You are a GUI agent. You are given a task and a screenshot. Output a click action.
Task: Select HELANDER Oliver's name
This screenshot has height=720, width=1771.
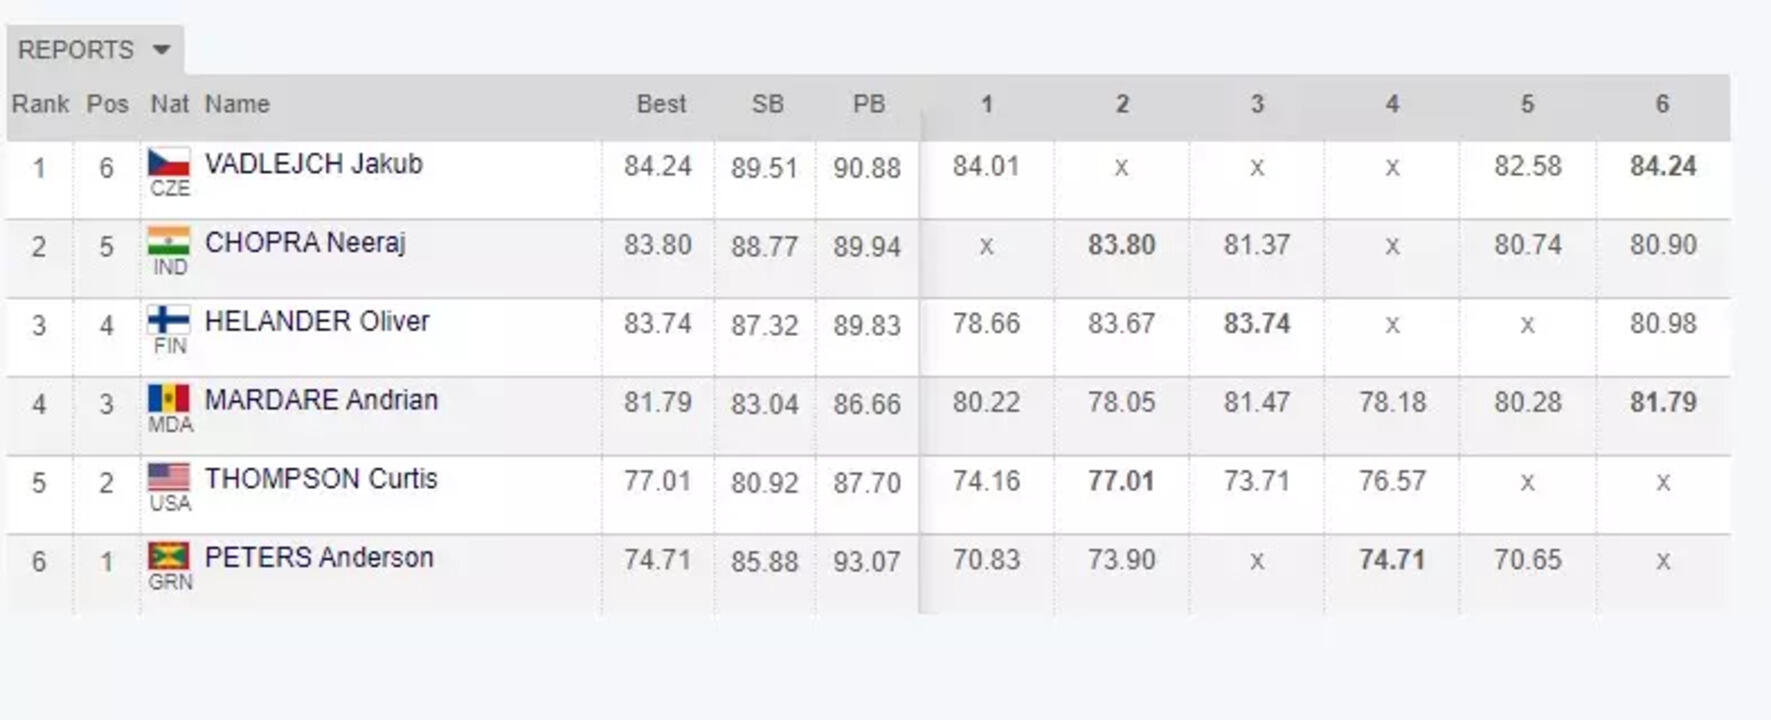[x=317, y=321]
